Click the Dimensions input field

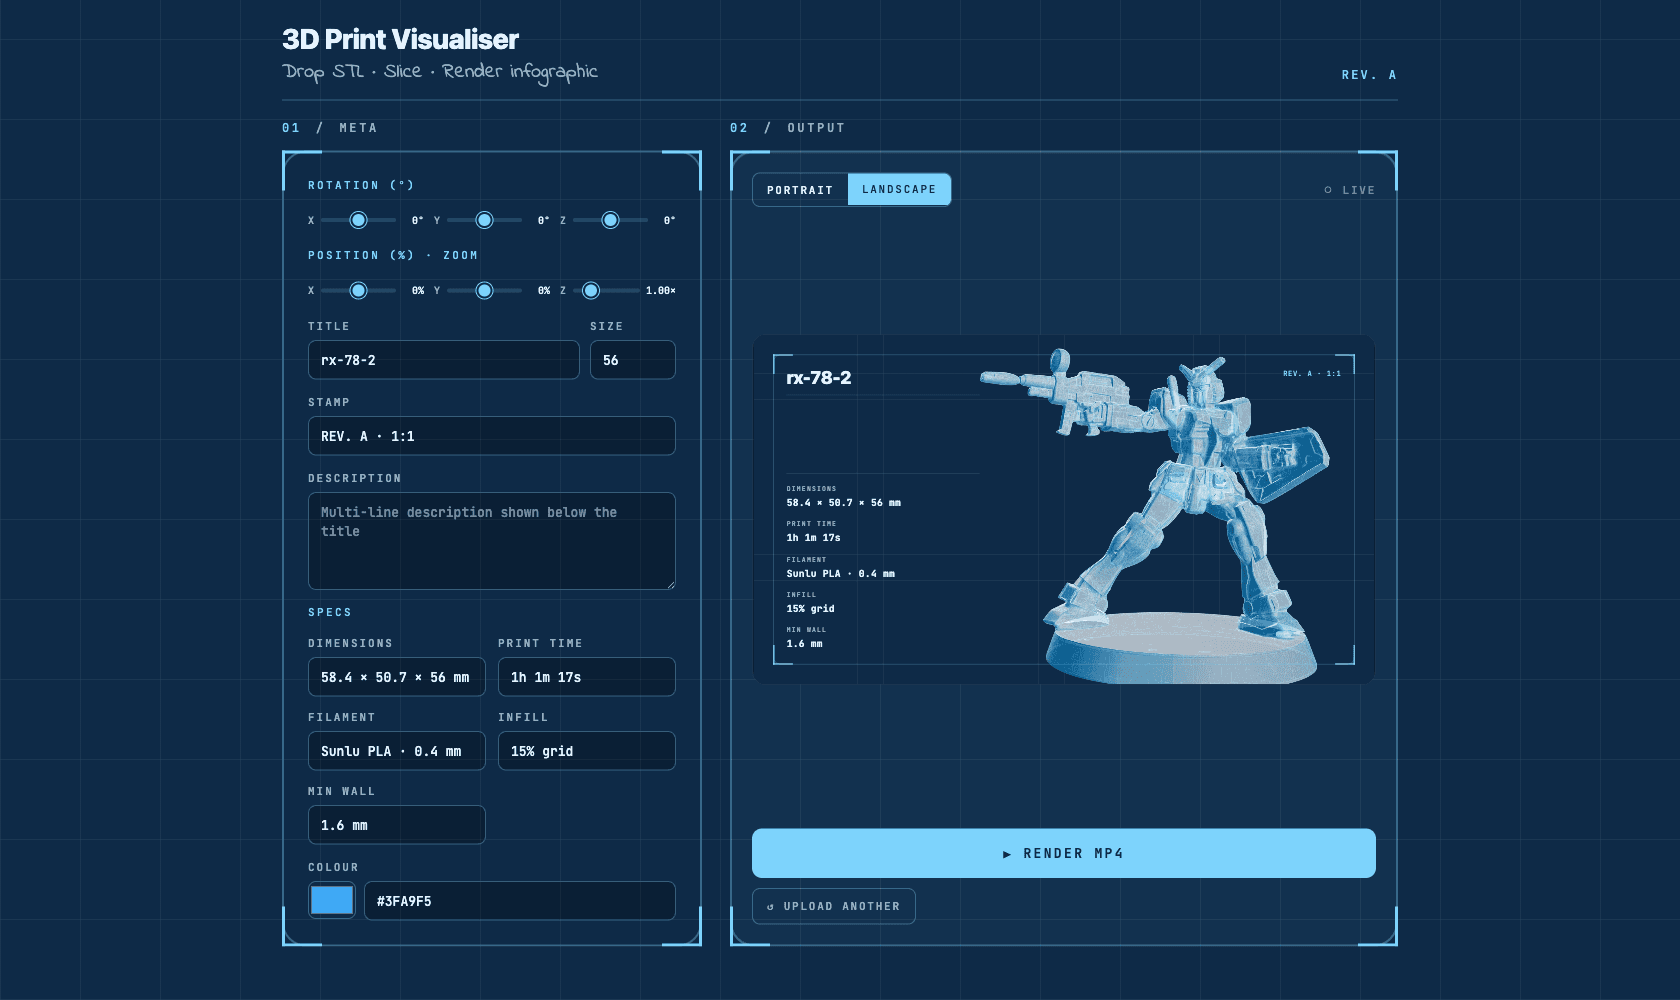[397, 677]
